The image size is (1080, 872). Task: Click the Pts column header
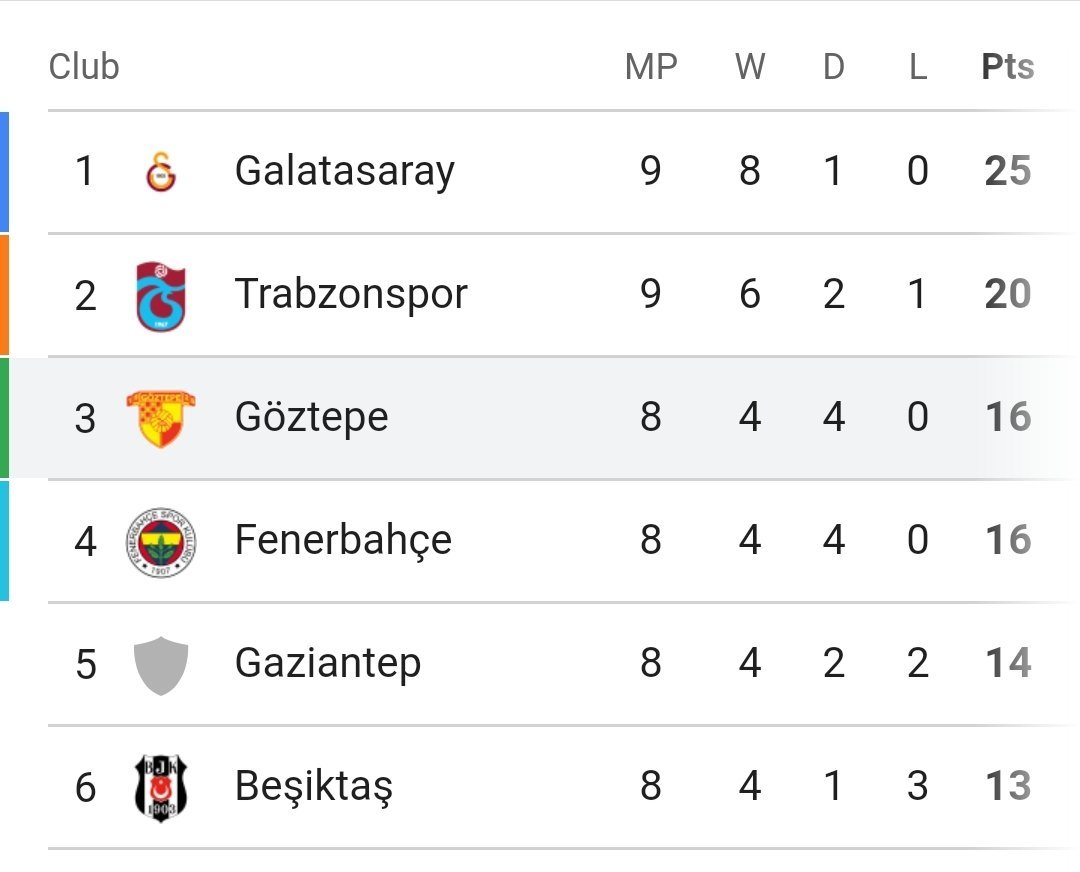click(x=1007, y=67)
